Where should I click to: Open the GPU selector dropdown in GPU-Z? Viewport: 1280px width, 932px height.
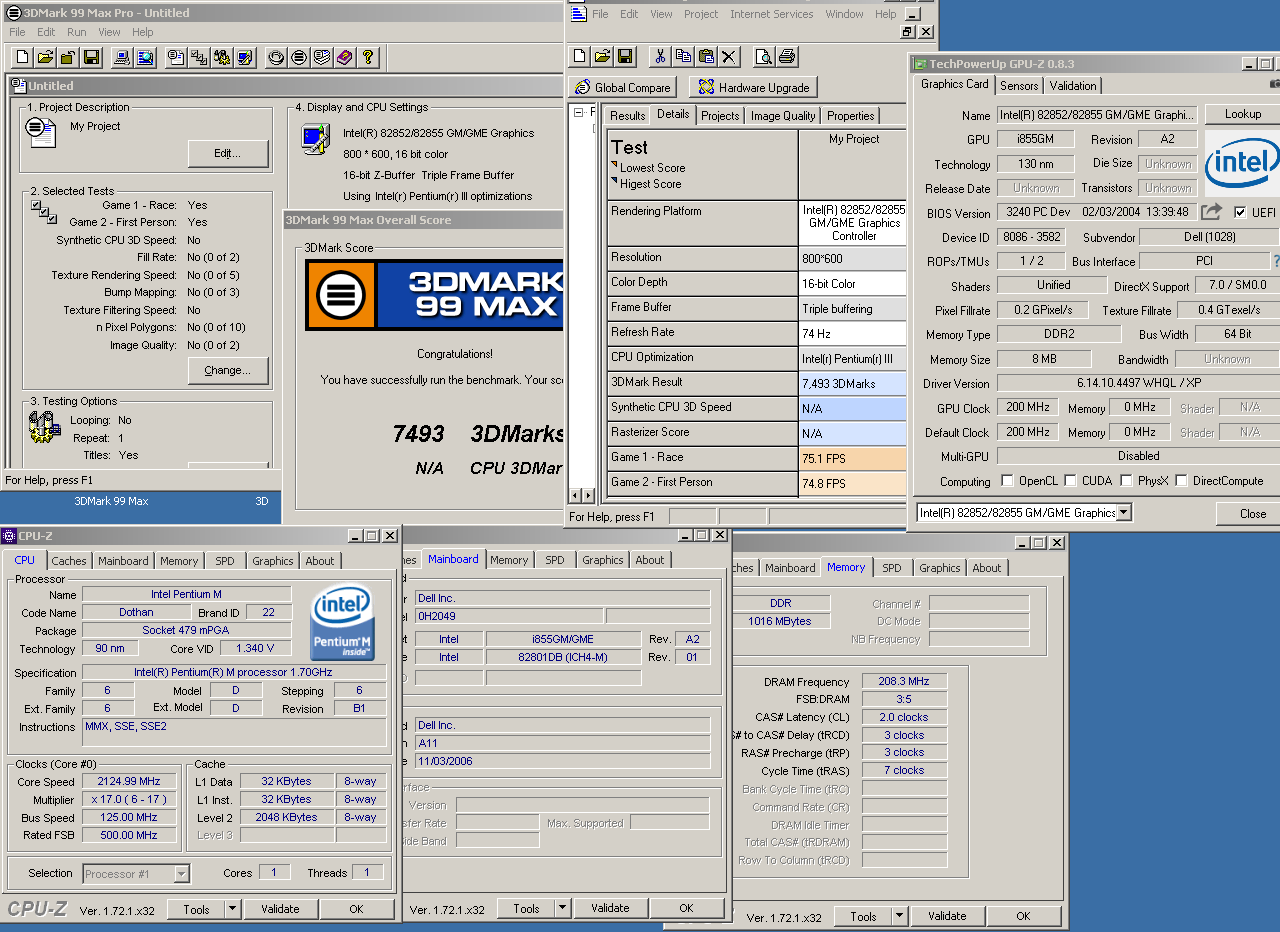pos(1124,513)
